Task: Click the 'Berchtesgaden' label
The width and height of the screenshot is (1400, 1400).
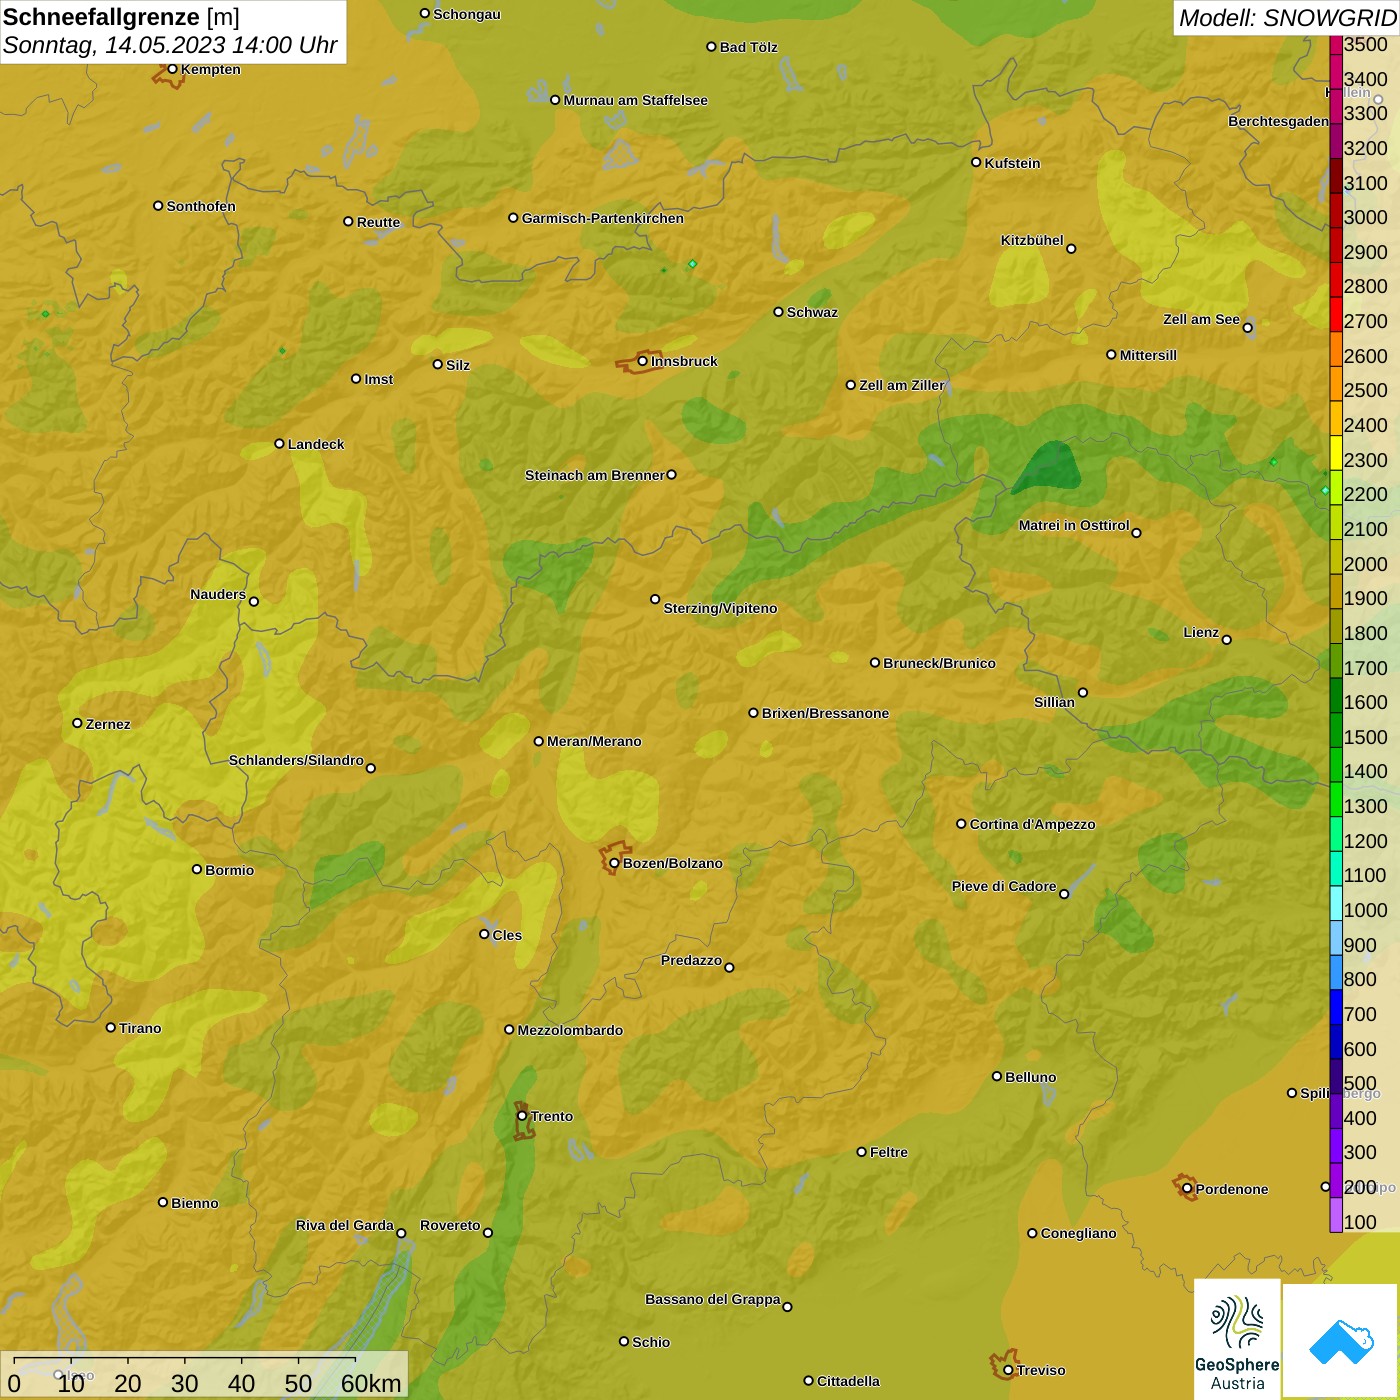Action: (x=1279, y=121)
